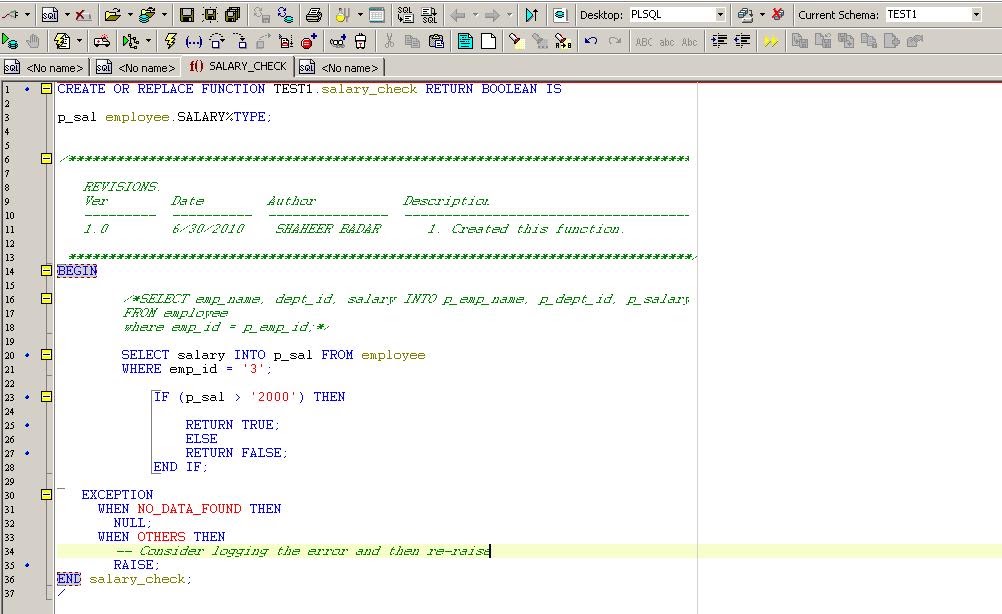Collapse the BEGIN block fold marker

pyautogui.click(x=46, y=270)
